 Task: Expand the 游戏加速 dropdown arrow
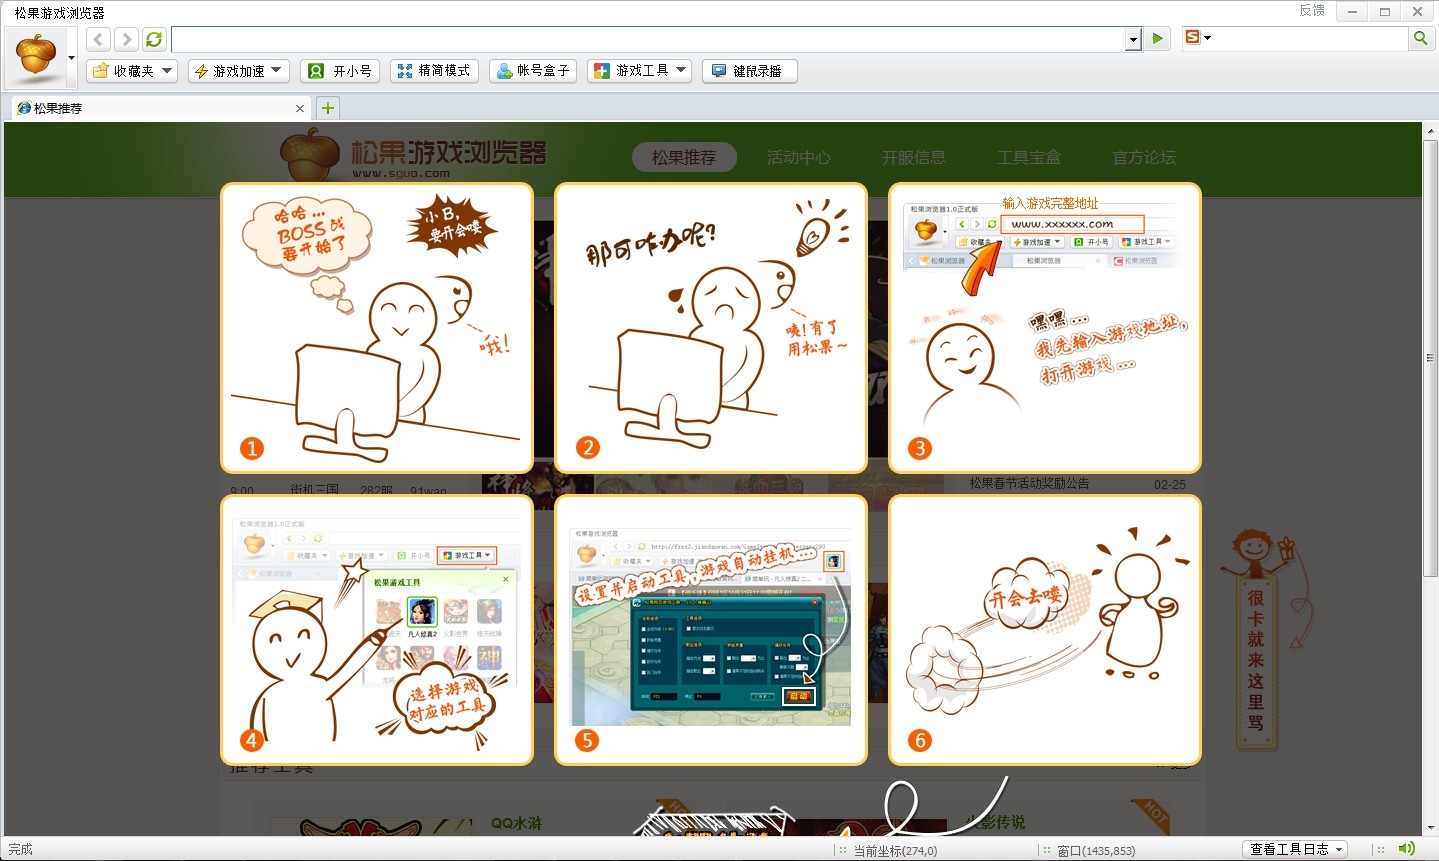click(277, 71)
